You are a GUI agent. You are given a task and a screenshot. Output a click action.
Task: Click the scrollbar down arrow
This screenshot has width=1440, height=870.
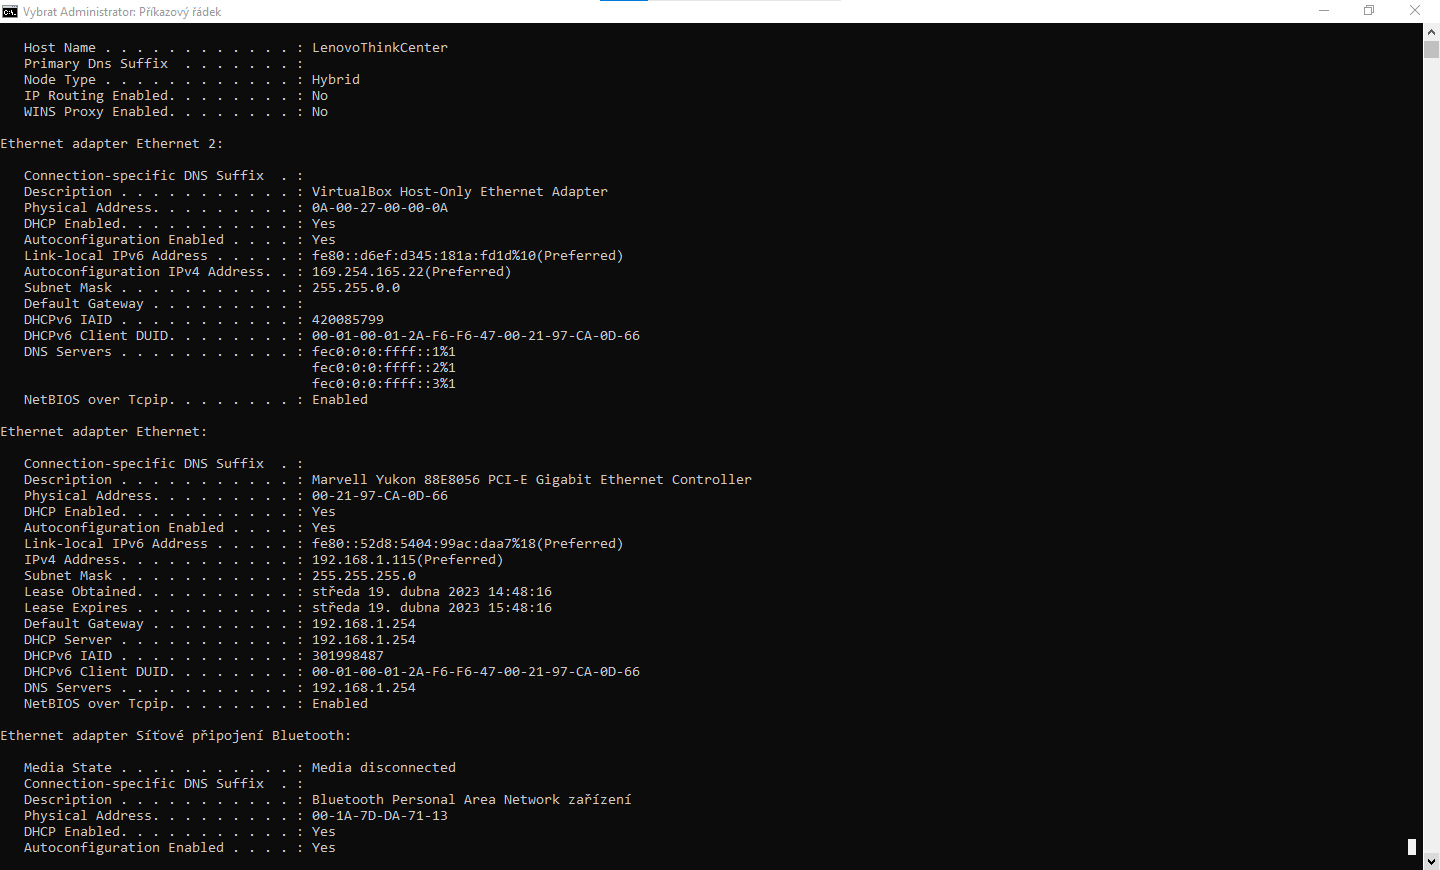(1431, 861)
